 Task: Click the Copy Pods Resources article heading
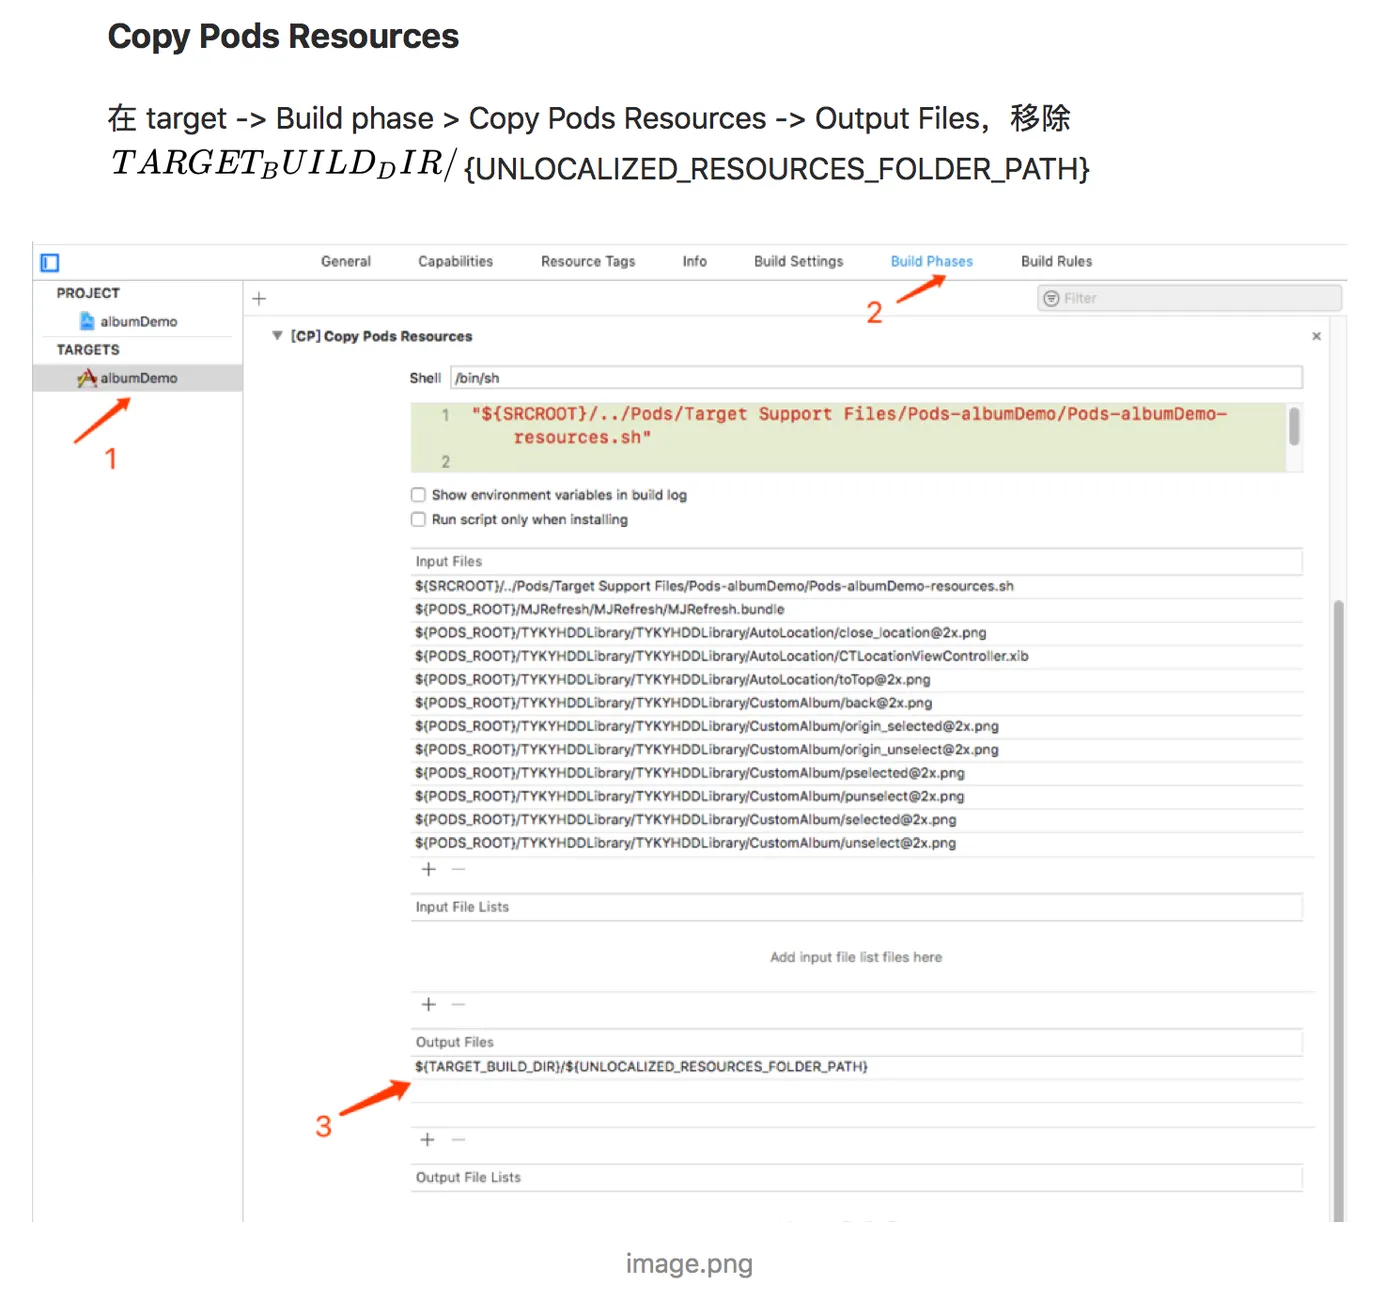(283, 37)
